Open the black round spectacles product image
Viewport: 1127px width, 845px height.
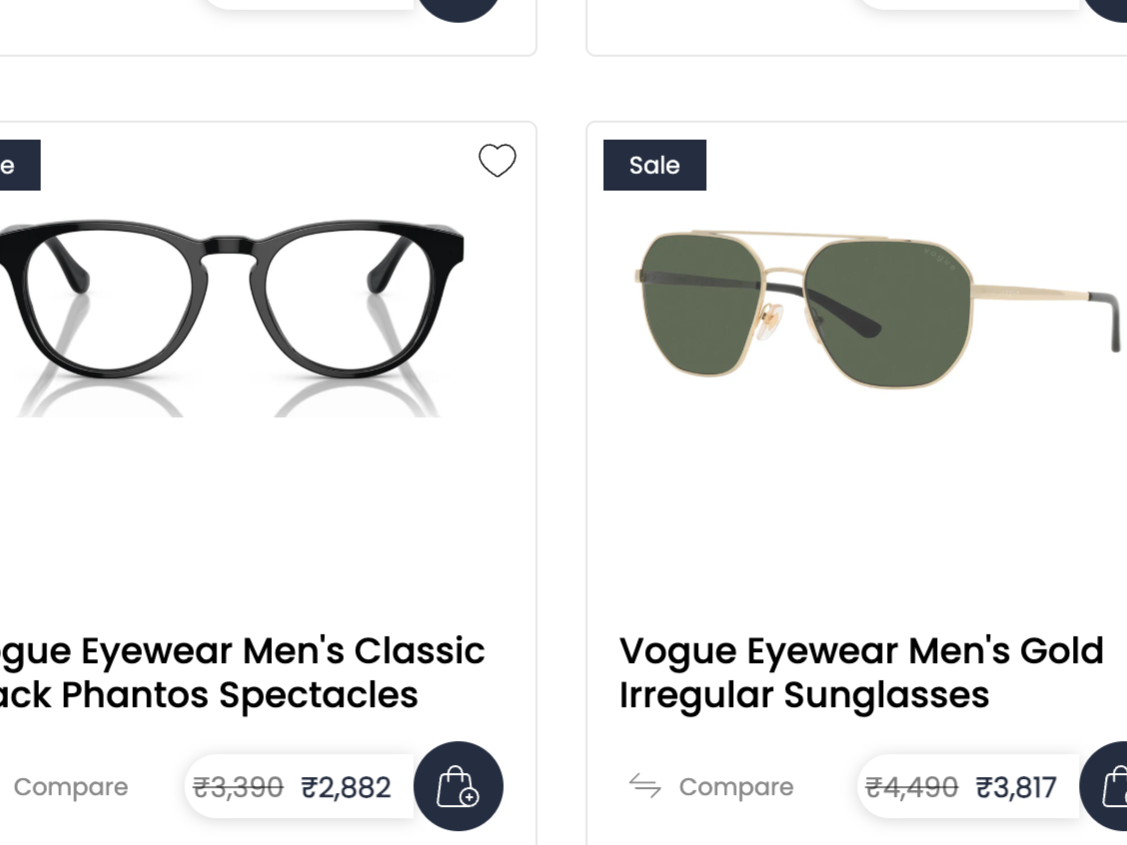(231, 318)
